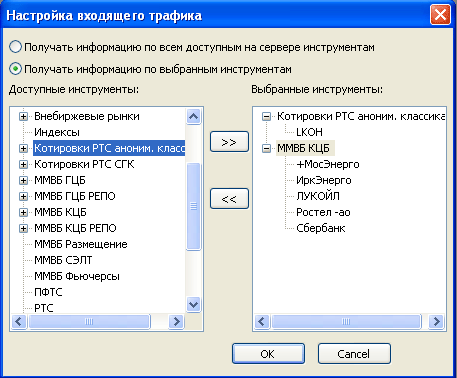The width and height of the screenshot is (457, 378).
Task: Collapse ММВБ КЦБ in selected instruments
Action: [266, 148]
